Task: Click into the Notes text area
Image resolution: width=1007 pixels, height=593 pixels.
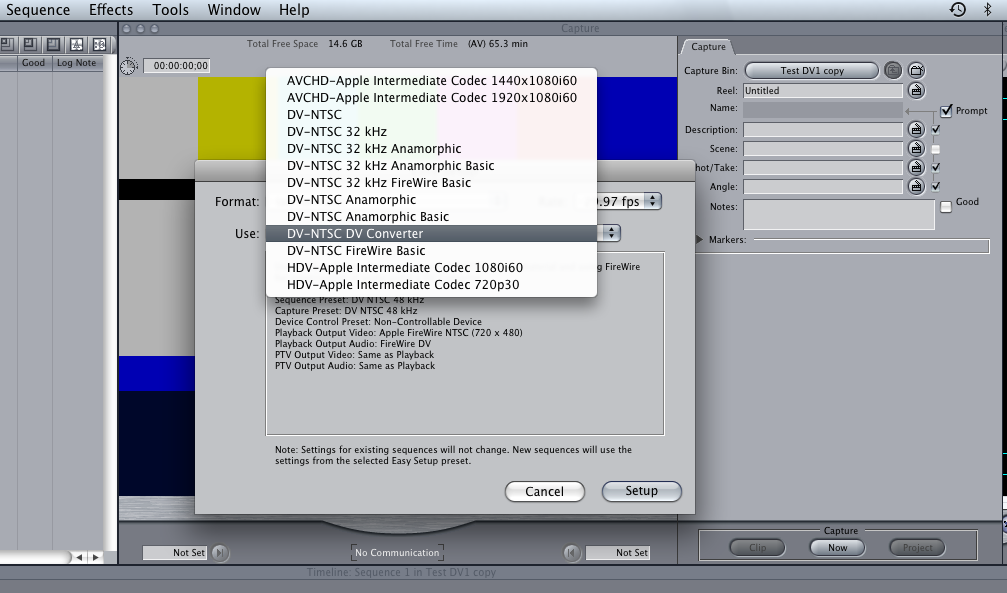Action: 839,214
